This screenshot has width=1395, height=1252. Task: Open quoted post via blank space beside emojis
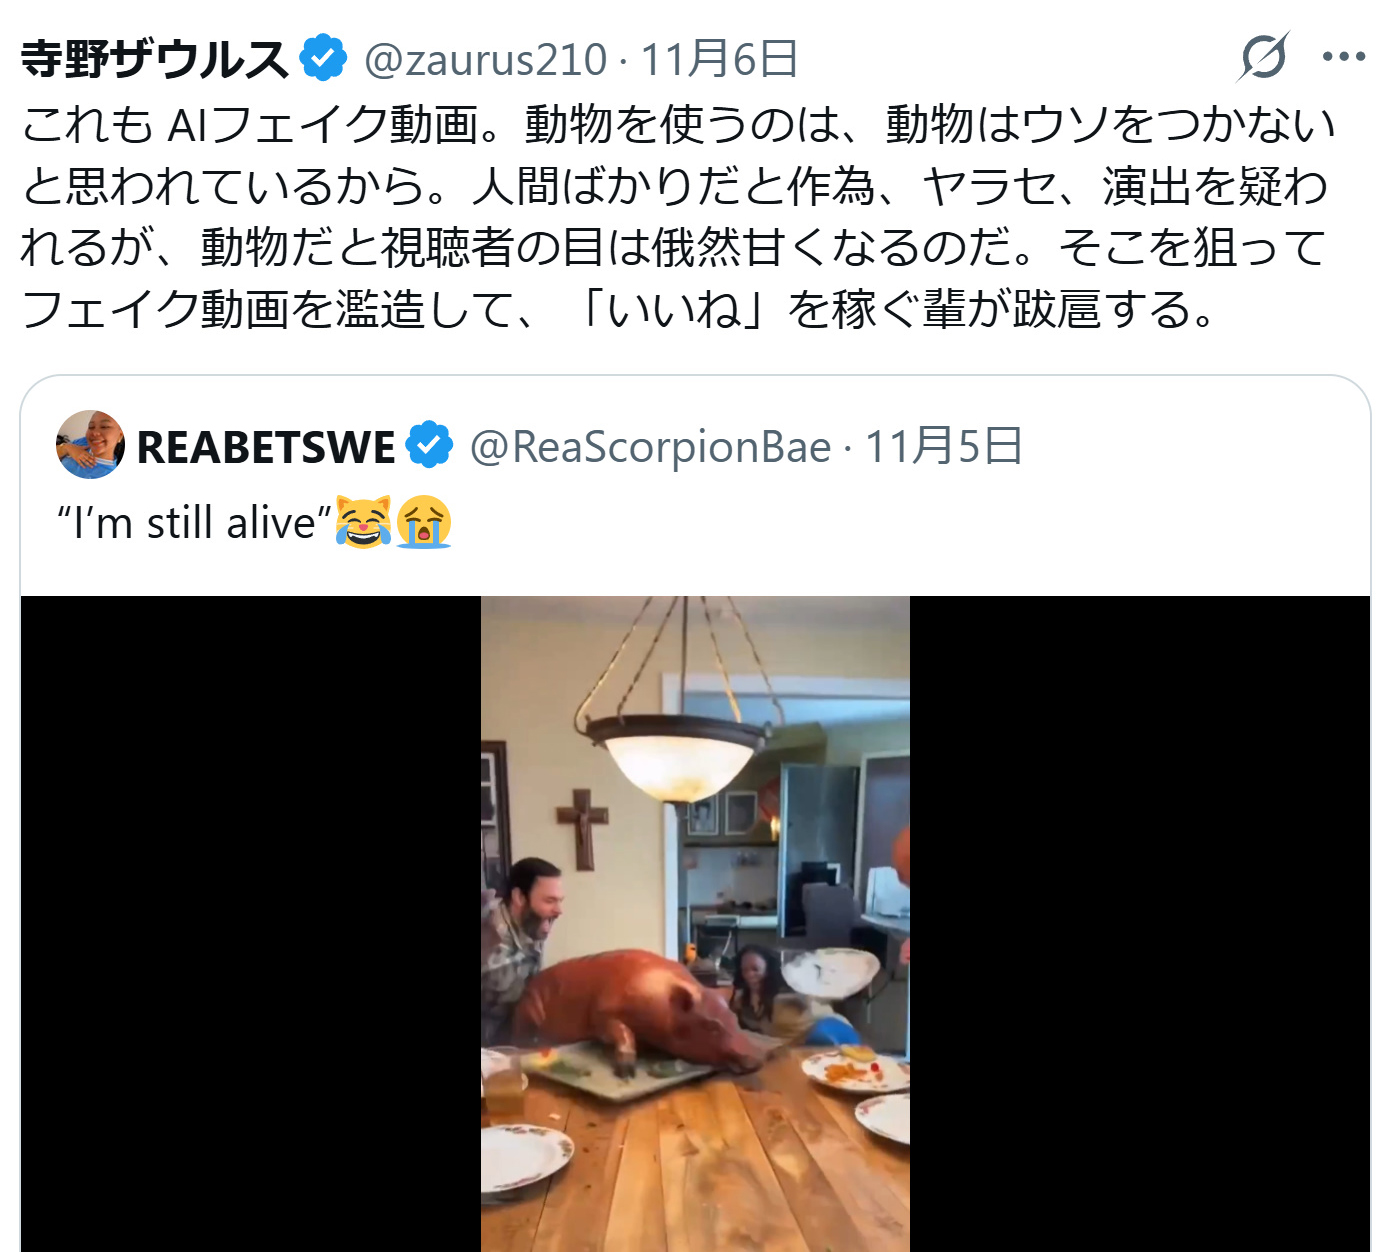click(900, 523)
